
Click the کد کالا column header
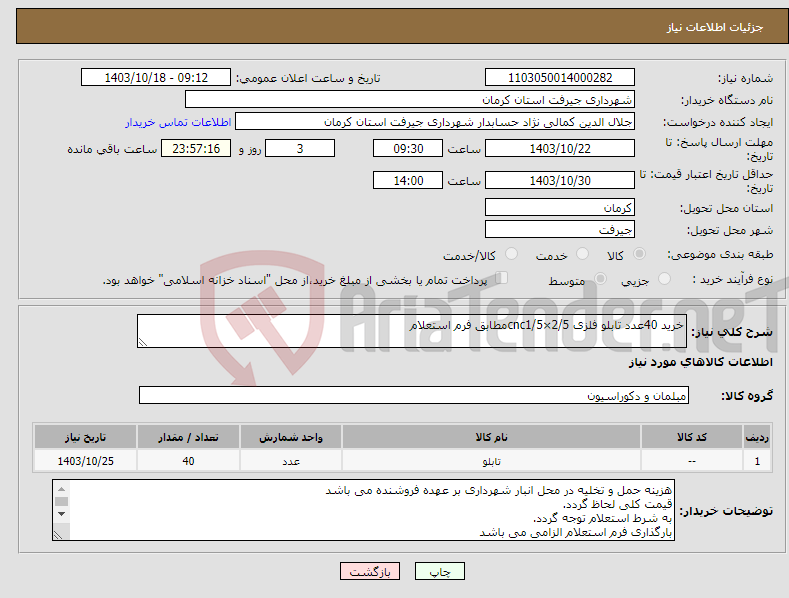point(692,437)
